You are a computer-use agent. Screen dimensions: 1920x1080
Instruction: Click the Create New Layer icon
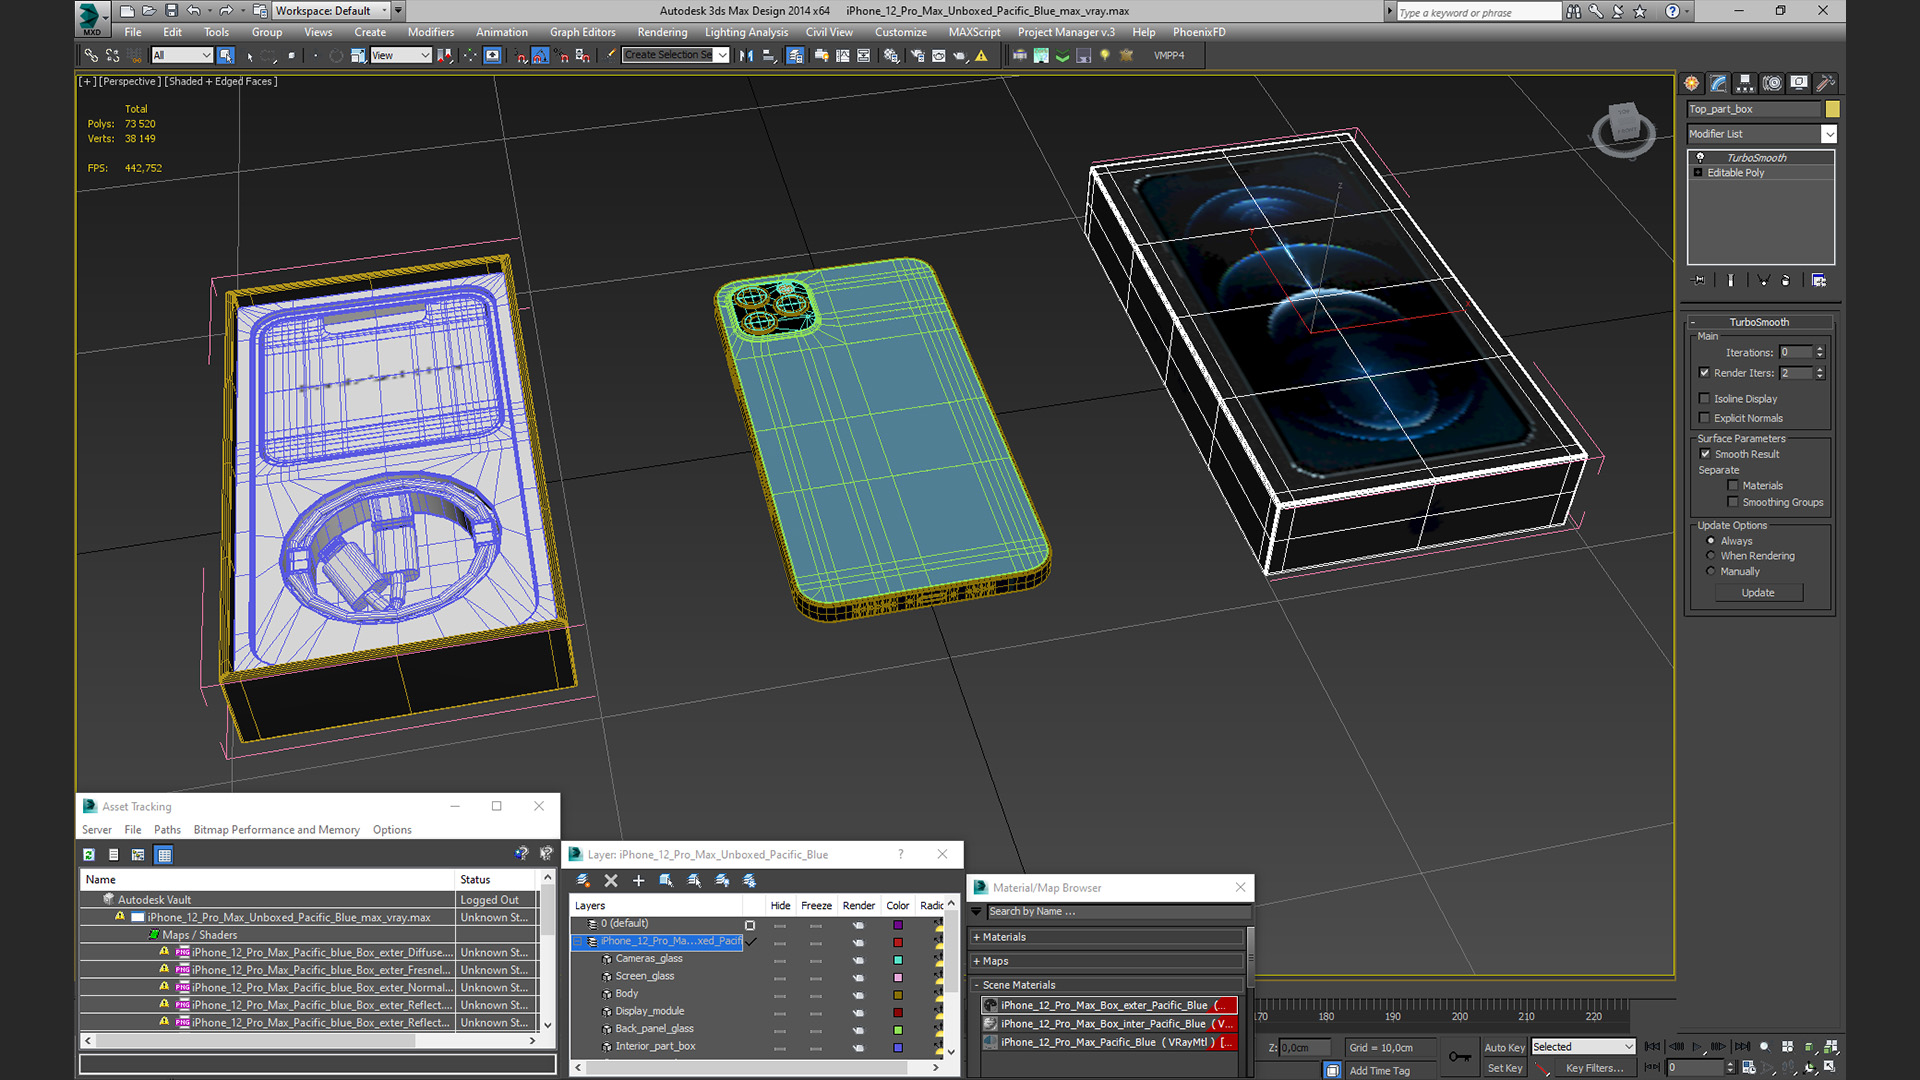tap(583, 881)
